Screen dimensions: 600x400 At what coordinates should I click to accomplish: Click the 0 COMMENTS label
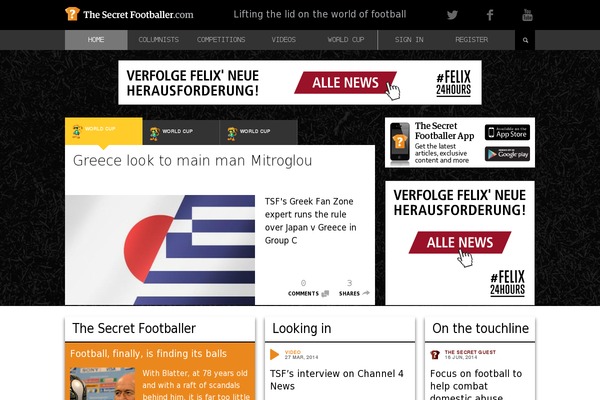[x=303, y=294]
